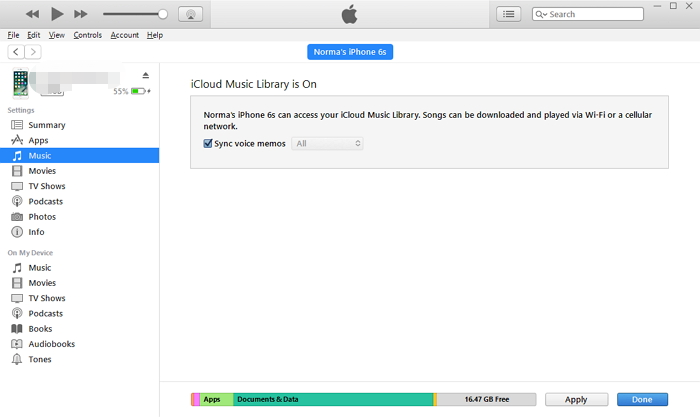Click the "Settings" section label in sidebar

tap(21, 110)
